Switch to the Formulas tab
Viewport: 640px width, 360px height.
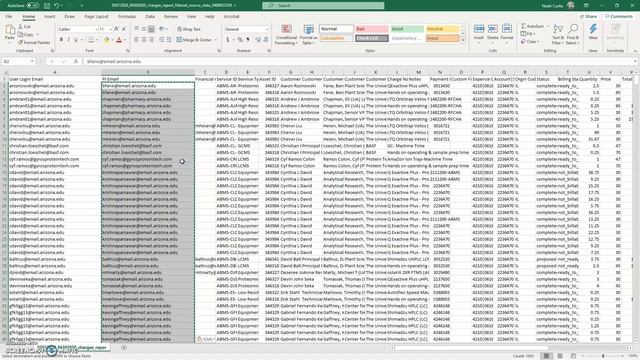[x=127, y=17]
